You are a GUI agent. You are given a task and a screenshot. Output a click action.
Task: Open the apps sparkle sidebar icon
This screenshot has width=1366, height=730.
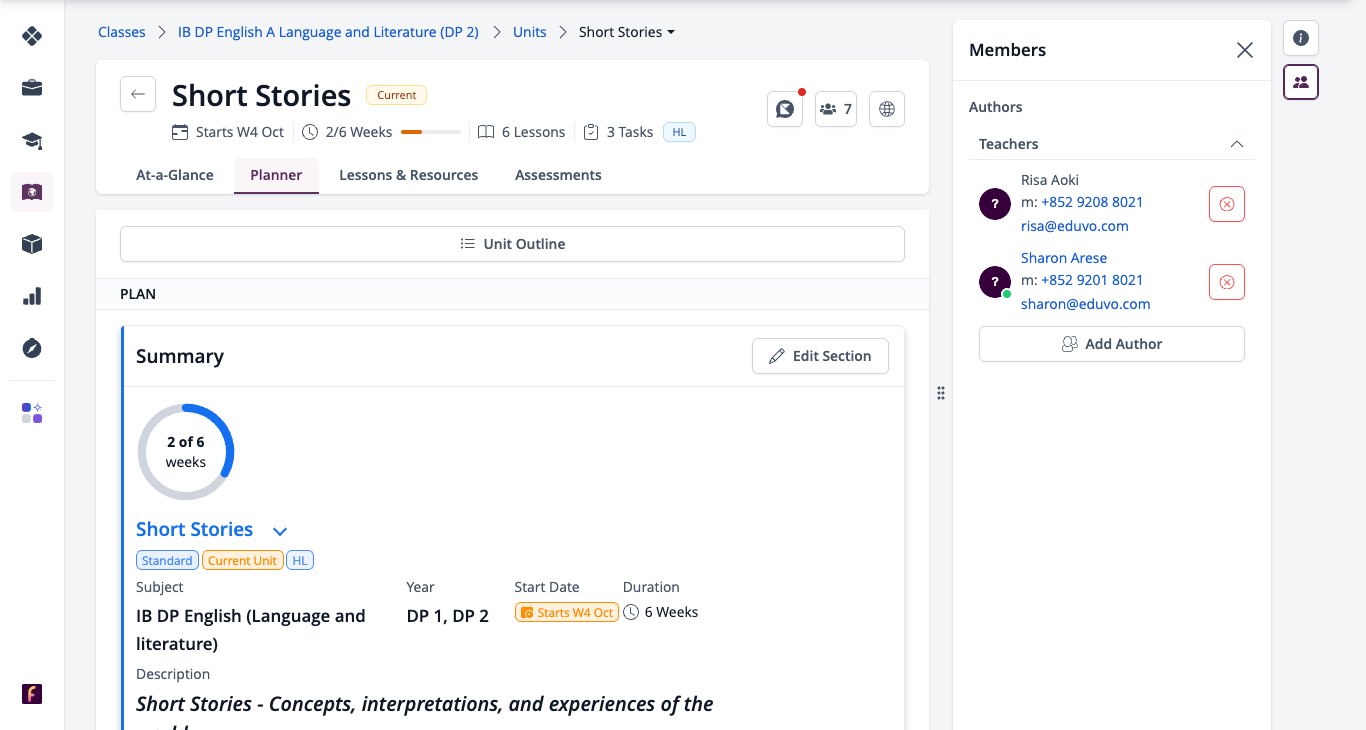32,413
